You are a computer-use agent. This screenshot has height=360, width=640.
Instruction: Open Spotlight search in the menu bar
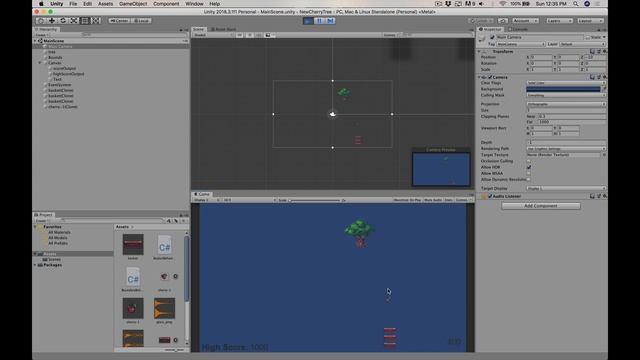(576, 4)
